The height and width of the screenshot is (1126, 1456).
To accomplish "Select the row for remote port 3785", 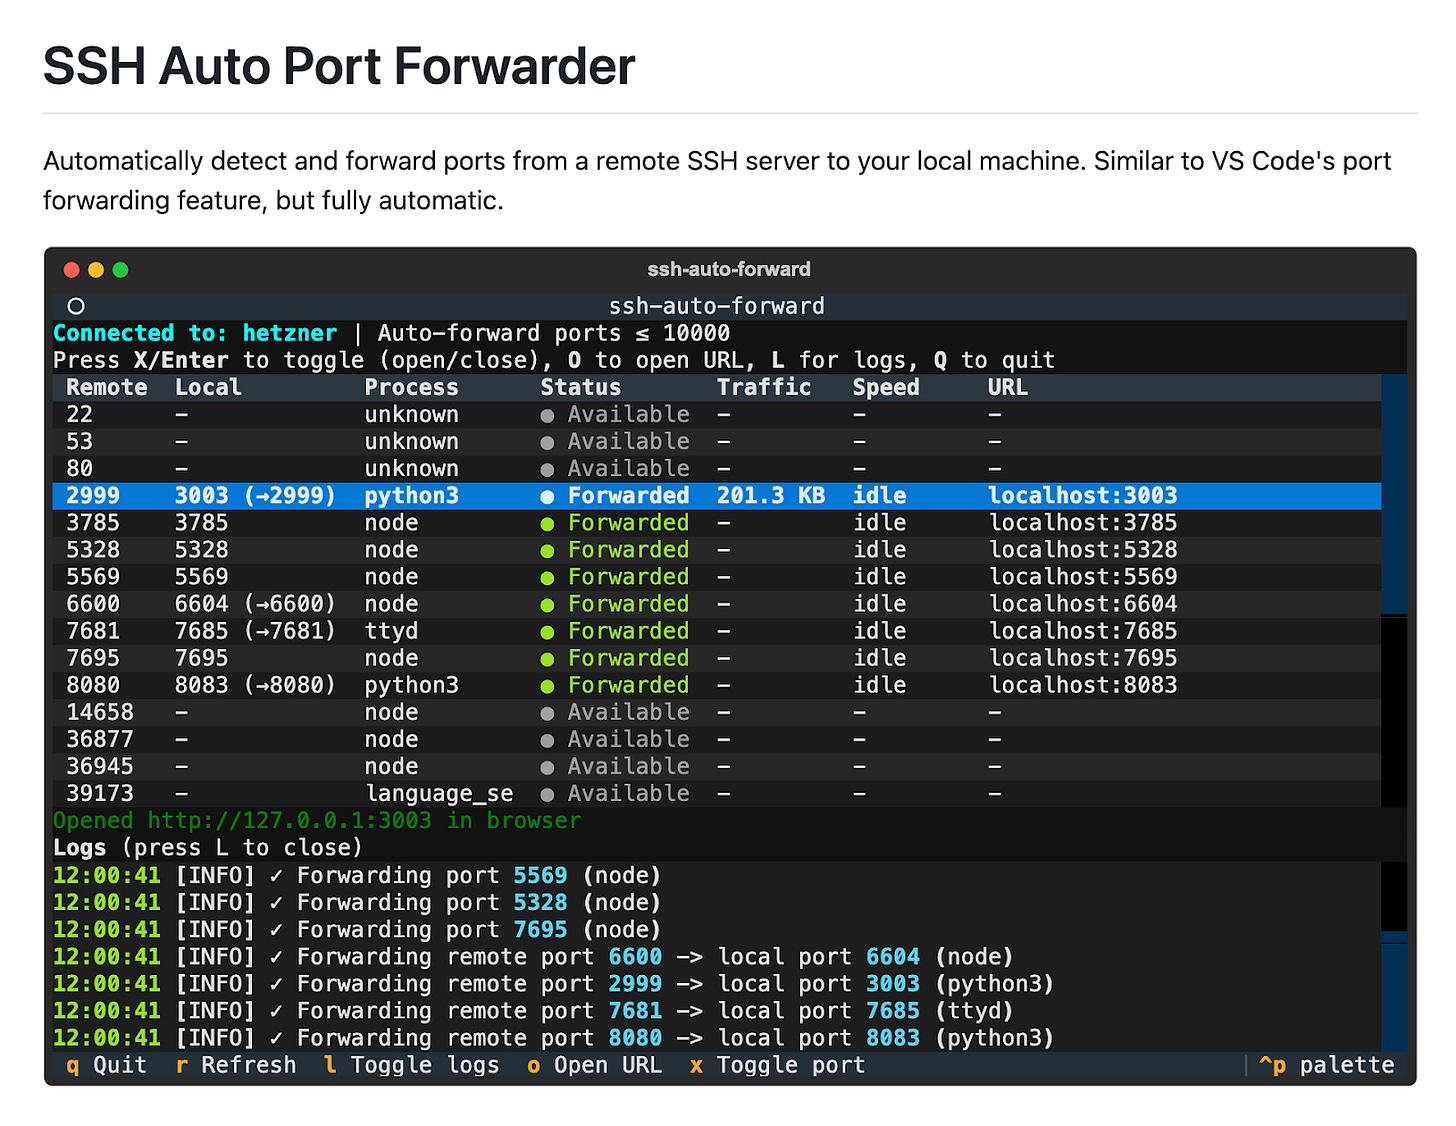I will (716, 523).
